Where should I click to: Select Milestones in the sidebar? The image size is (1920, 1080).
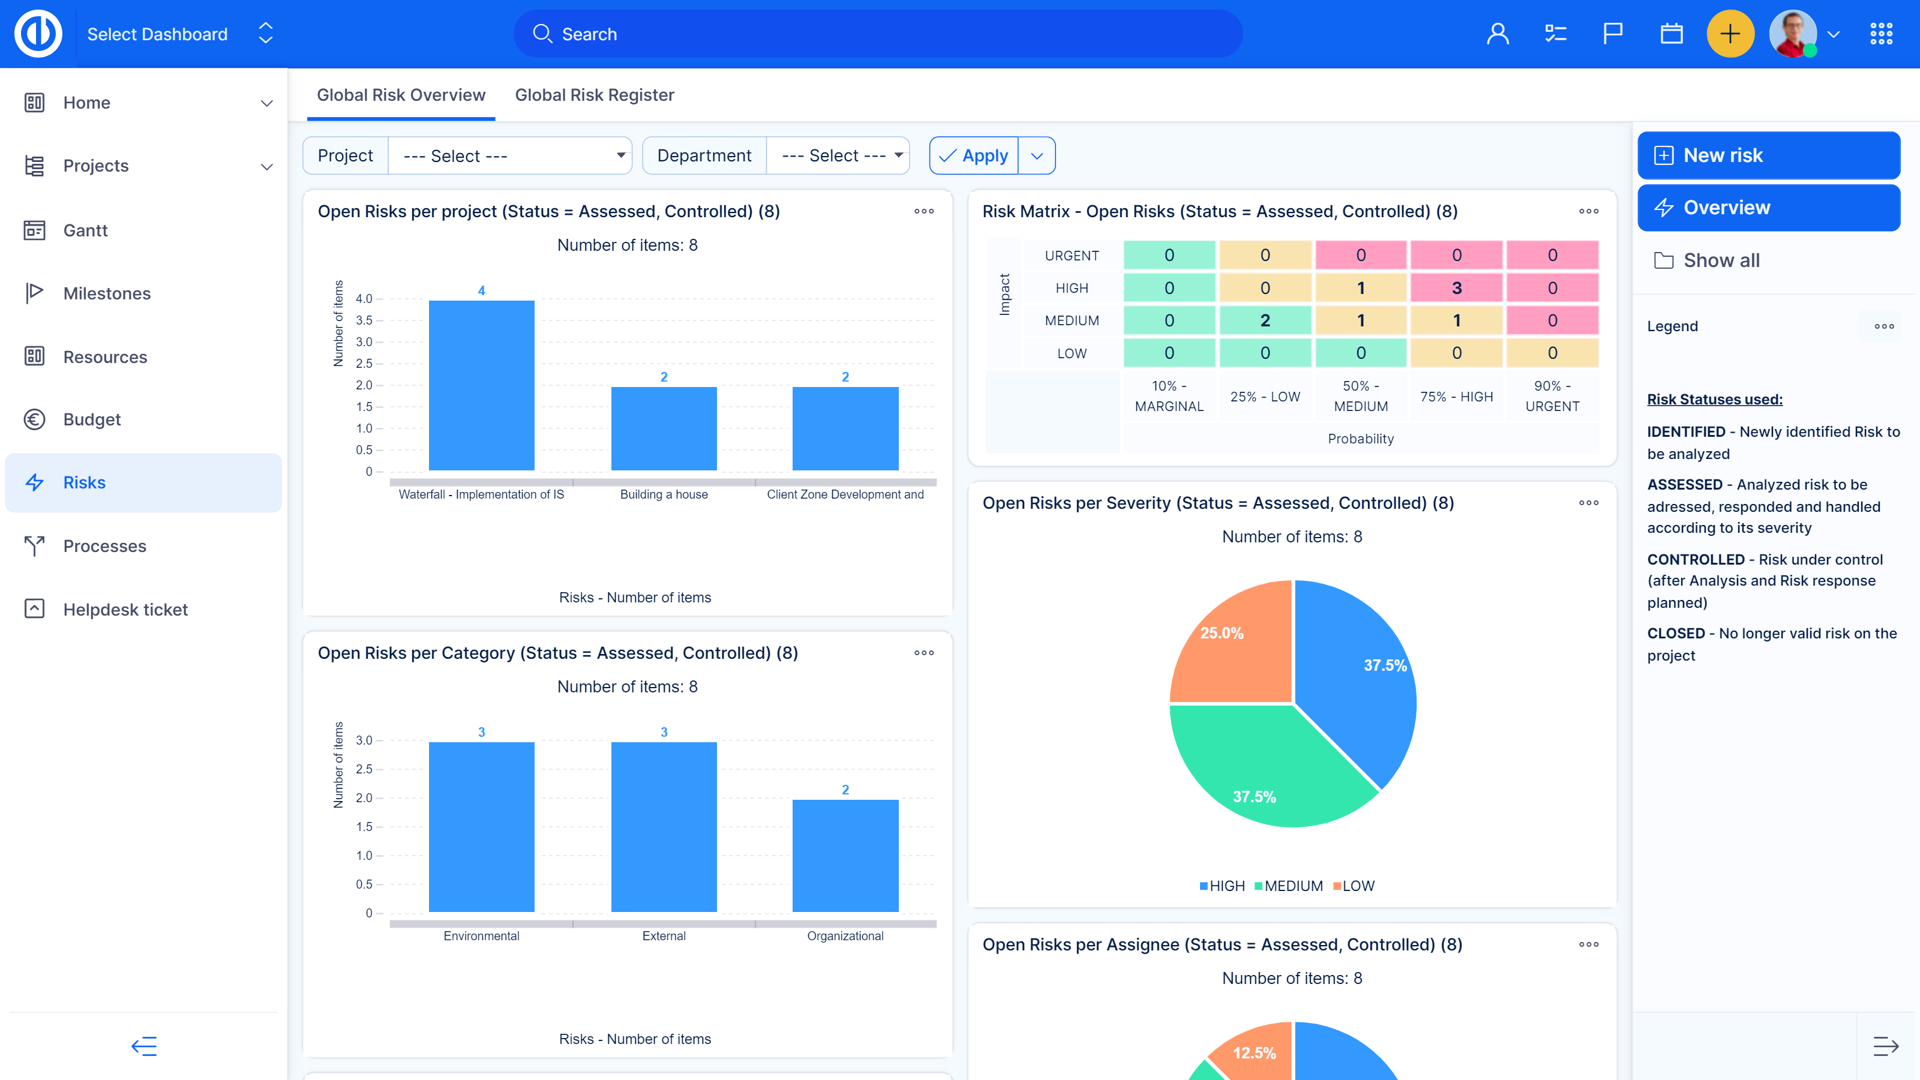pos(106,293)
